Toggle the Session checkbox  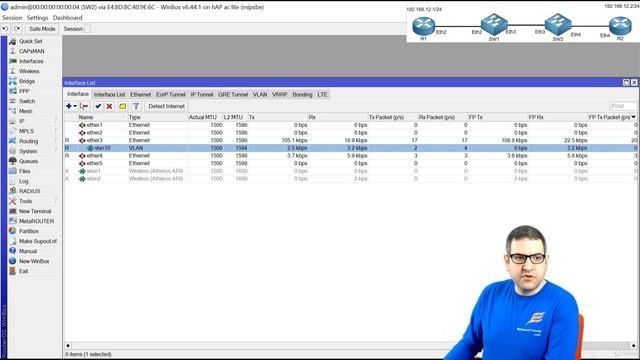pyautogui.click(x=87, y=29)
